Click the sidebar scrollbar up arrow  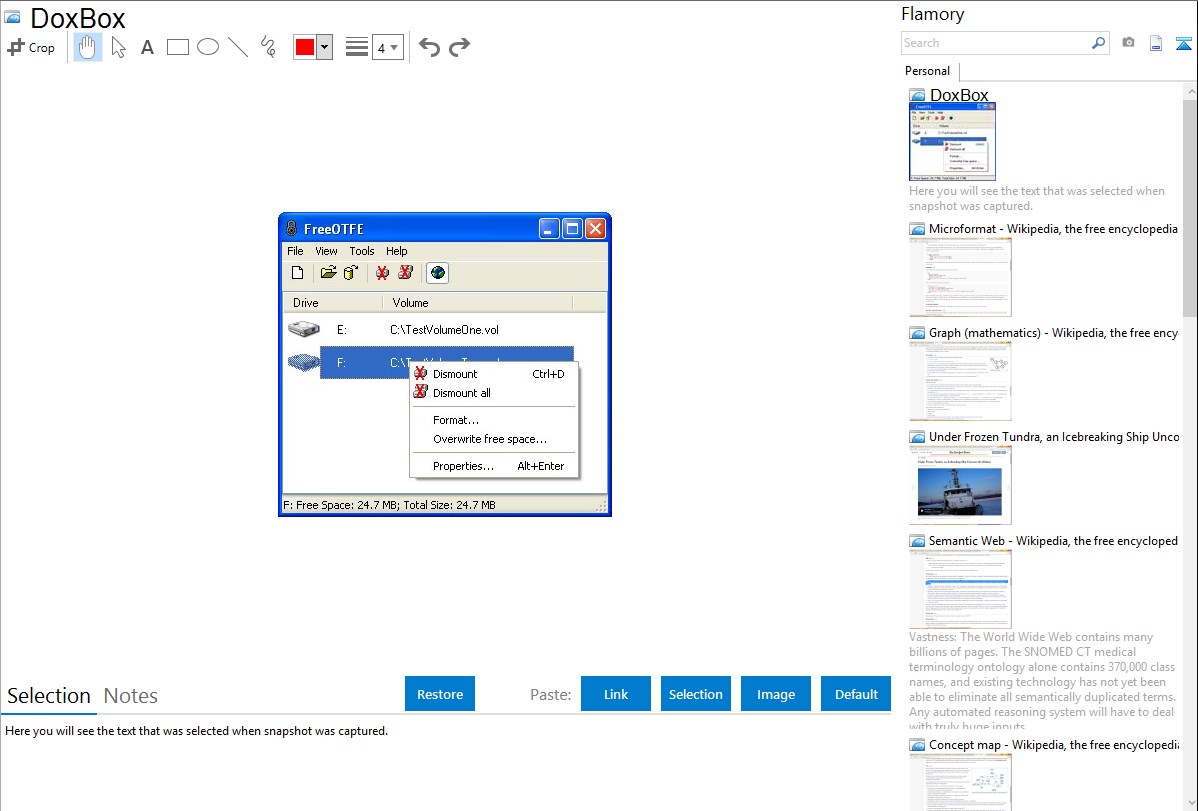1191,91
